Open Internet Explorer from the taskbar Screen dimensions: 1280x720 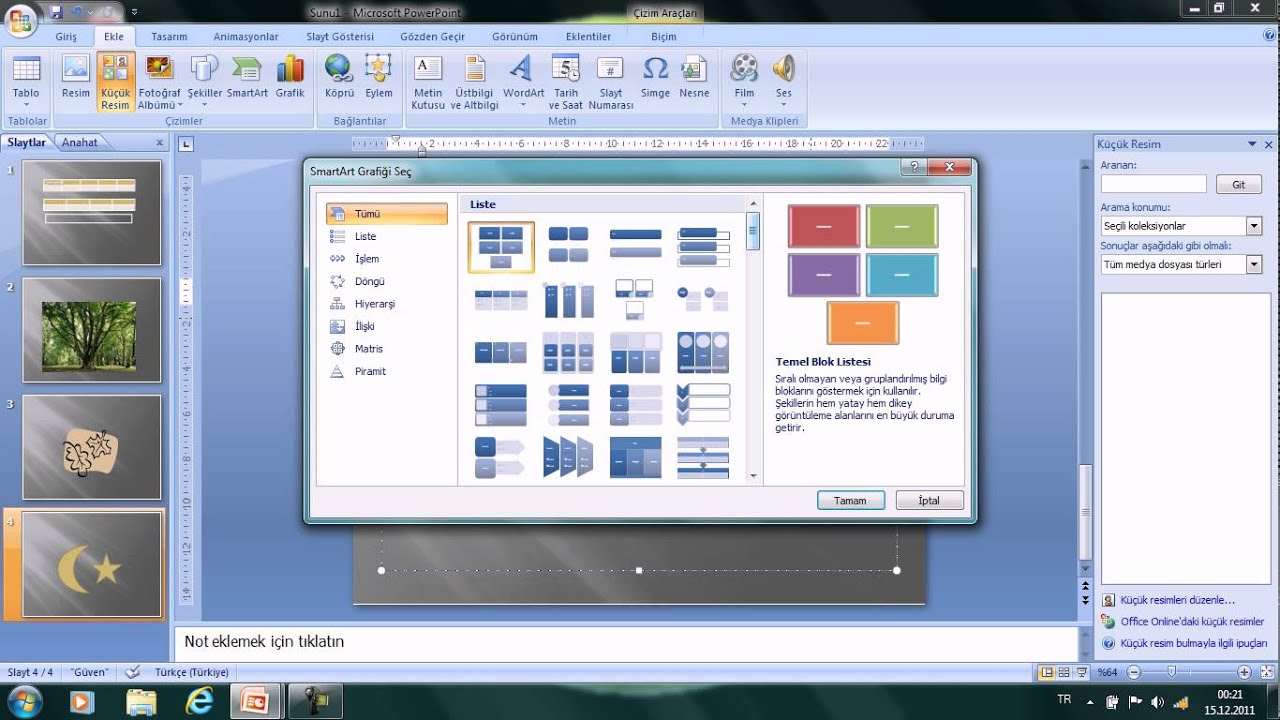click(200, 702)
